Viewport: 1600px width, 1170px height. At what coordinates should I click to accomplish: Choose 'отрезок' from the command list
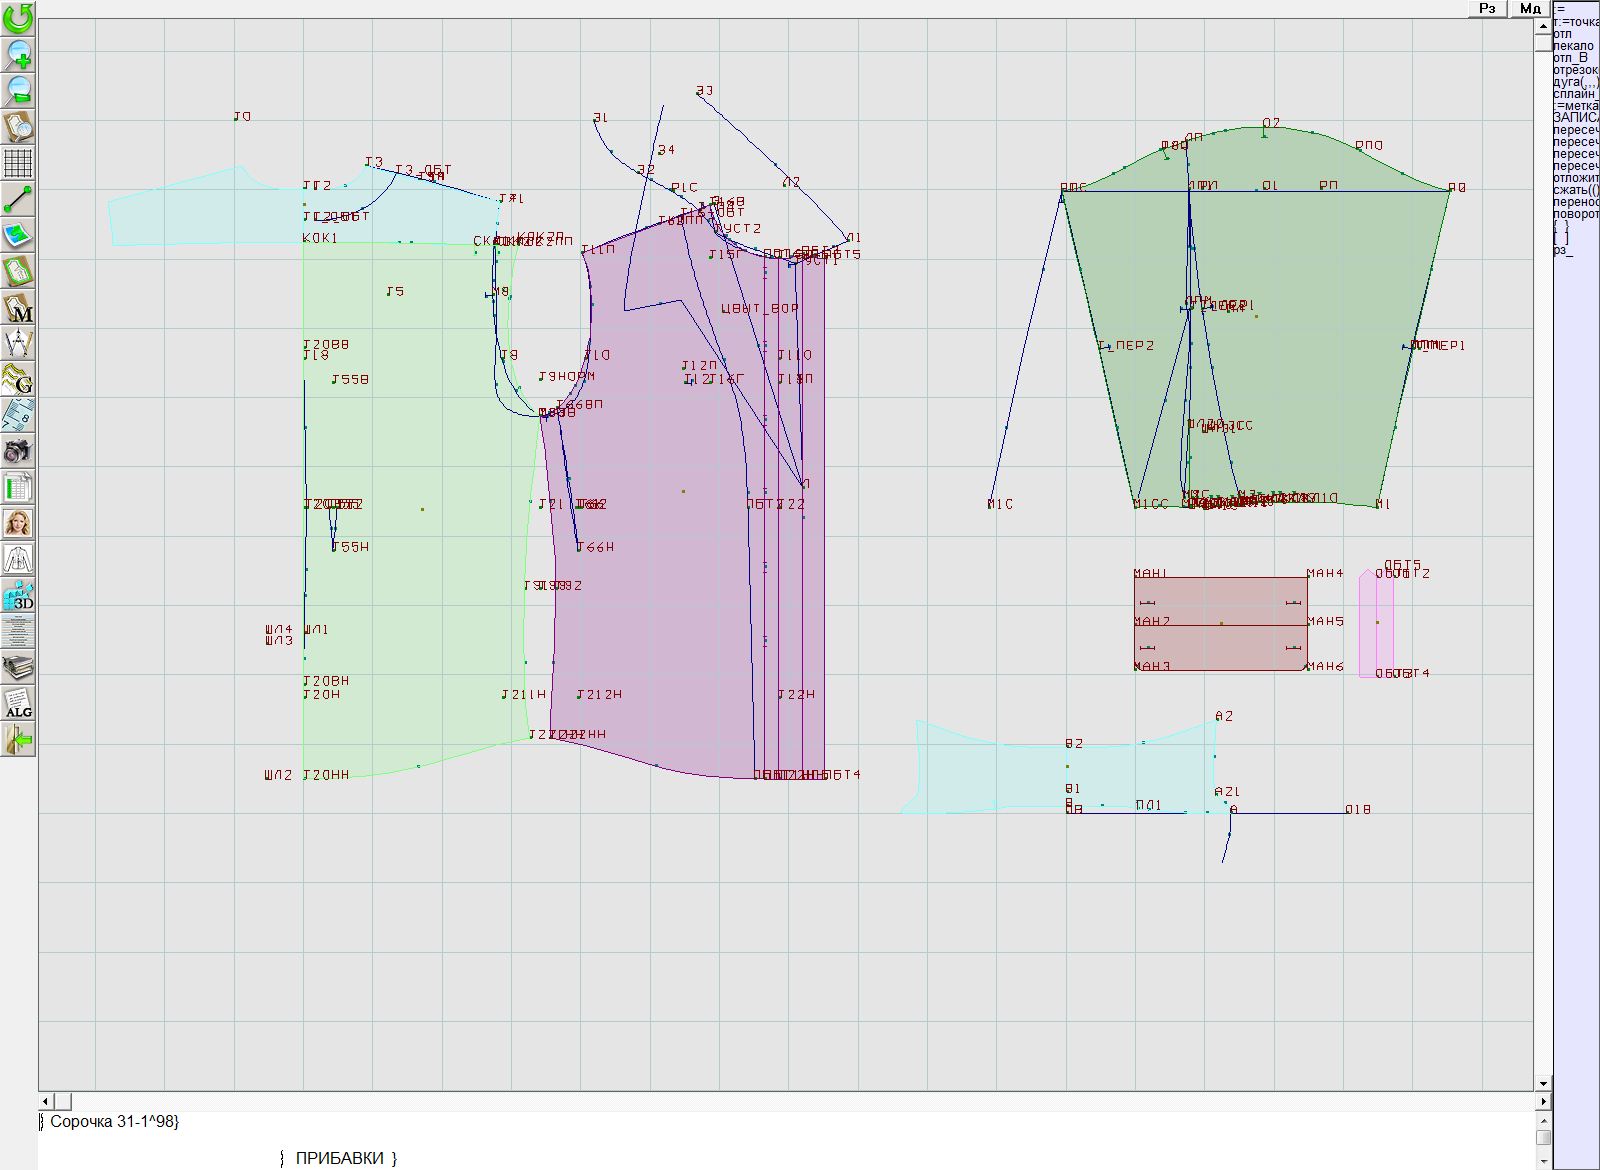tap(1576, 70)
